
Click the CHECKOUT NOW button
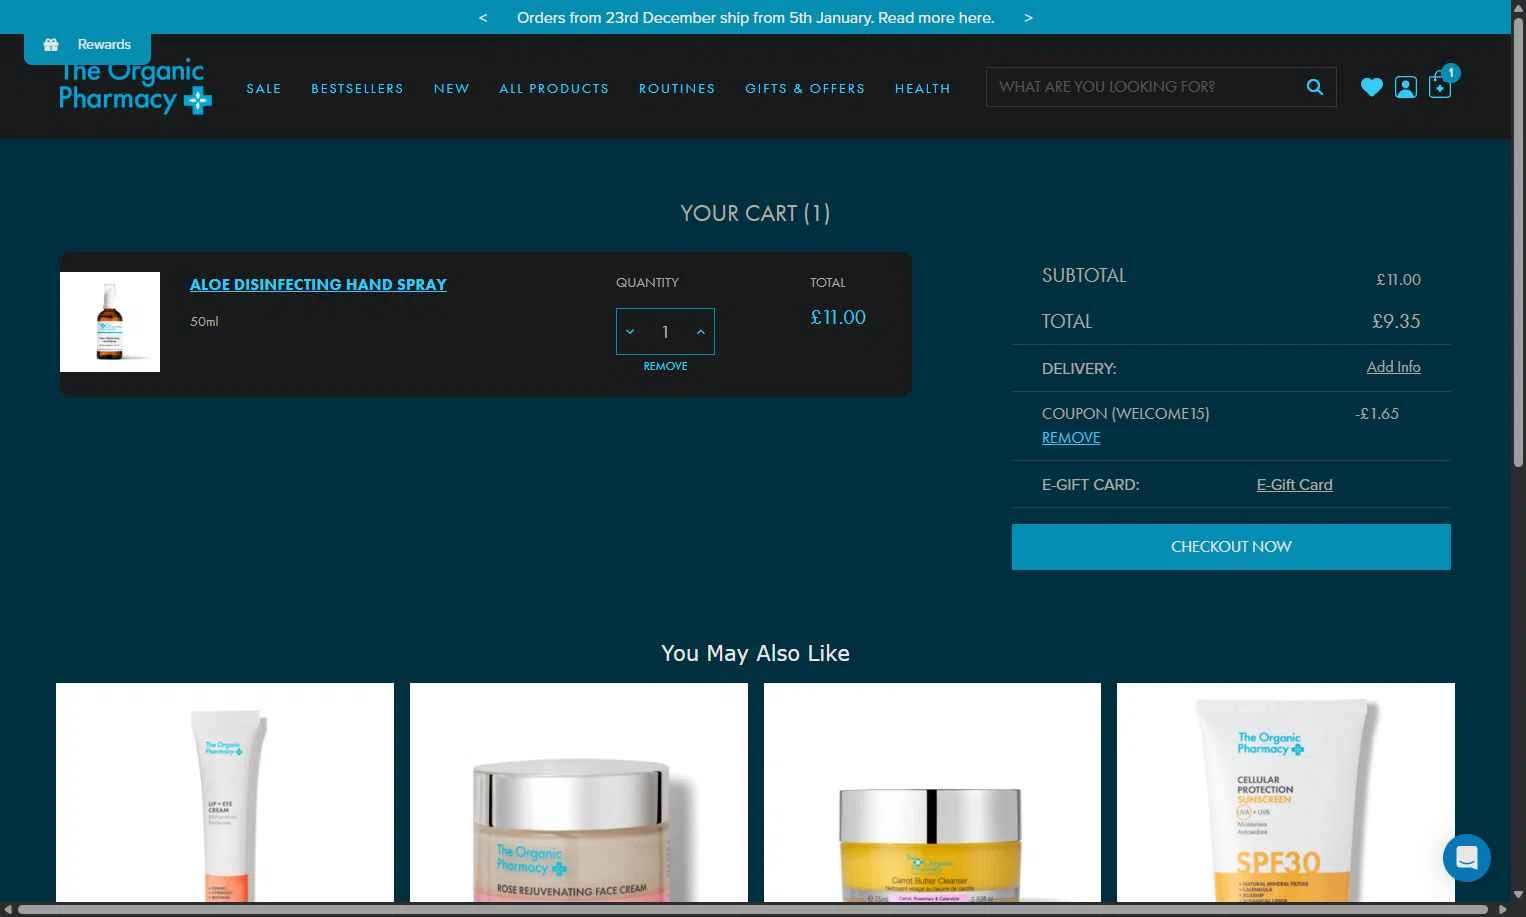[x=1231, y=547]
